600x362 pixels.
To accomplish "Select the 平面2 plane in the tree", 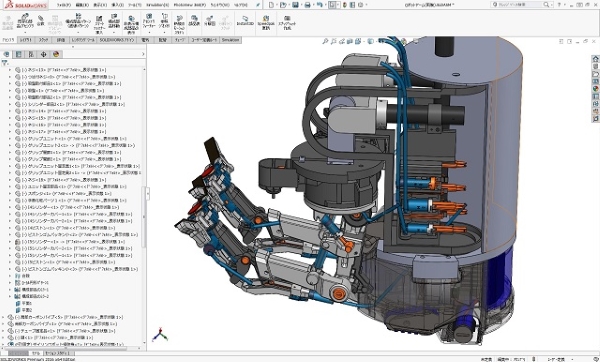I will (x=23, y=310).
